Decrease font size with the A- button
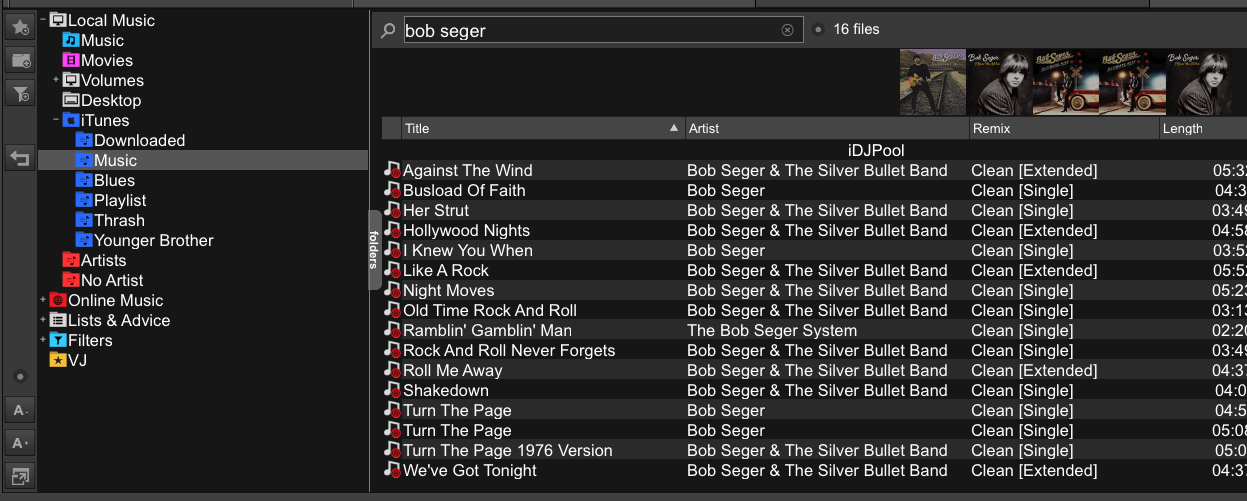Screen dimensions: 1247x501 20,409
